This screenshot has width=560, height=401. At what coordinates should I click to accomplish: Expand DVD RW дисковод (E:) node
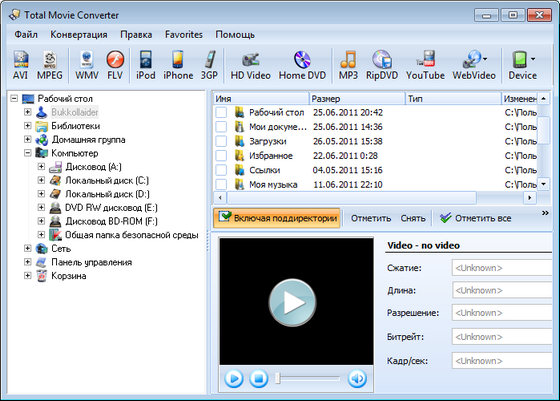(x=41, y=207)
